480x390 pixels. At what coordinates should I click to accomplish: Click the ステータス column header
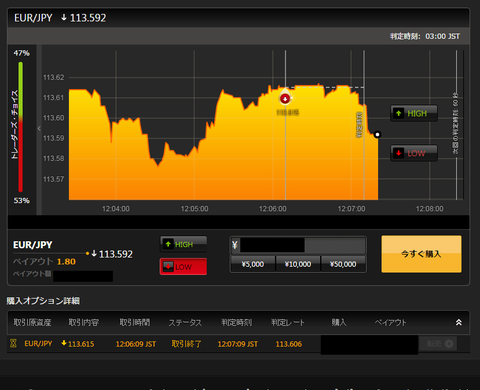pos(185,322)
